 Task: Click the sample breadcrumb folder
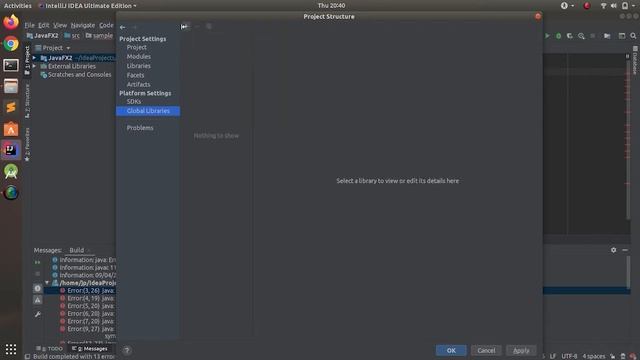99,36
